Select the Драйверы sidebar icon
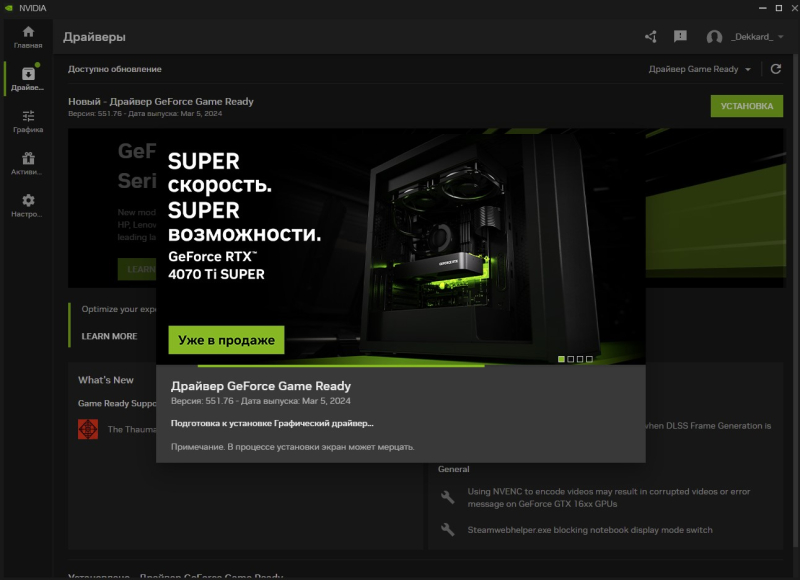This screenshot has height=580, width=800. 28,79
